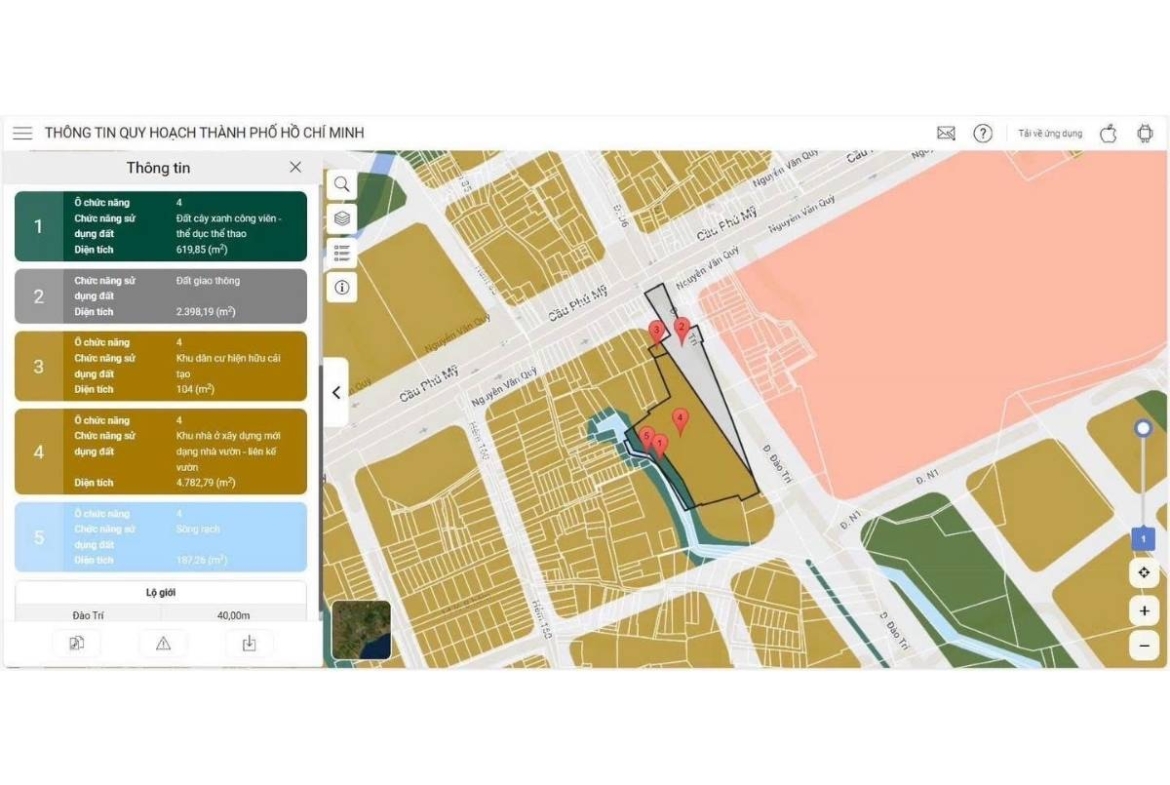This screenshot has height=785, width=1170.
Task: Click the 2.398,19 (m²) area value
Action: click(x=206, y=312)
